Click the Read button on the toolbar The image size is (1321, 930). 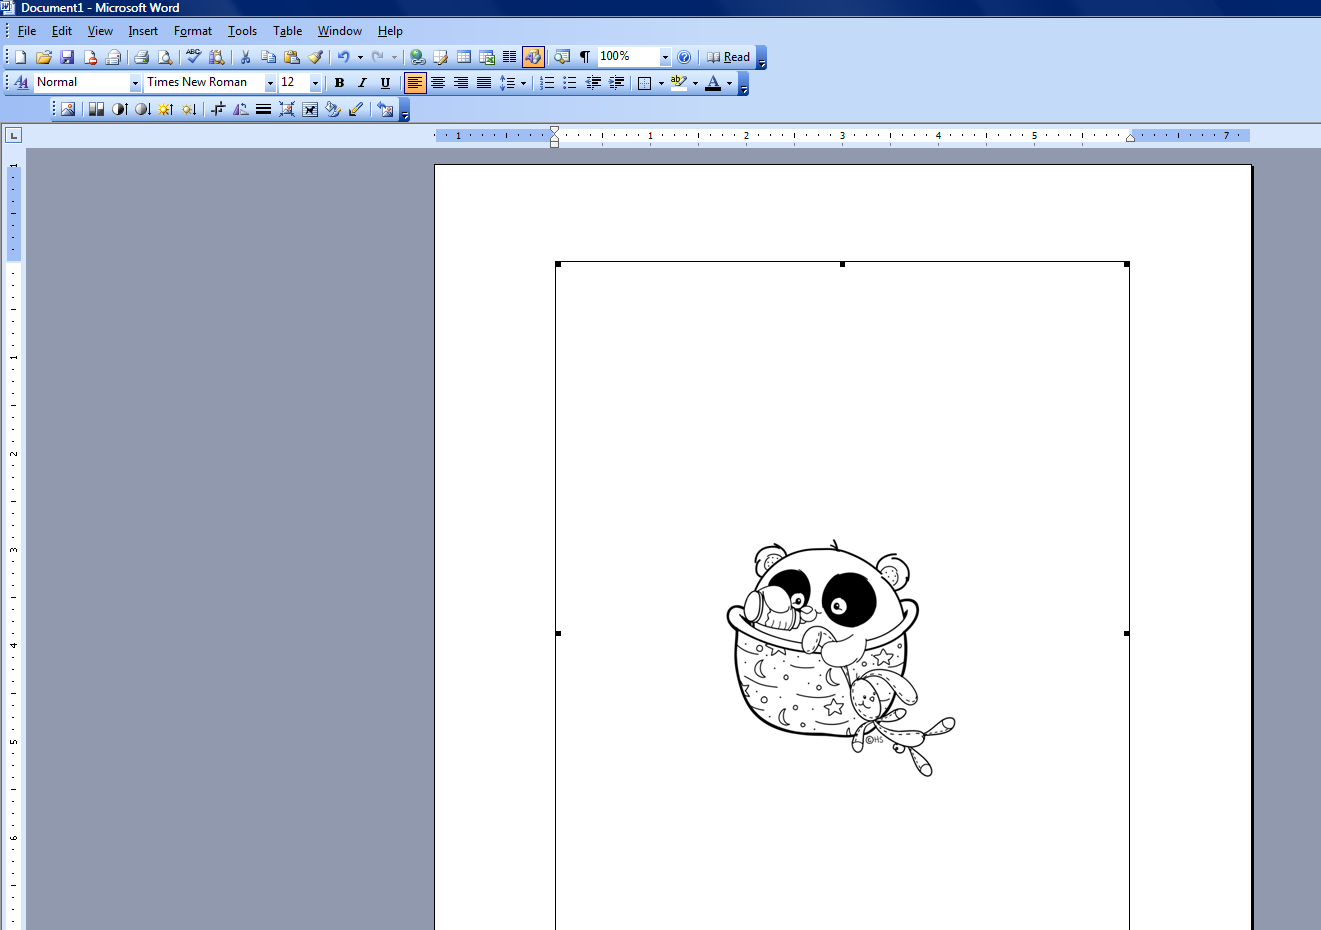[x=731, y=57]
